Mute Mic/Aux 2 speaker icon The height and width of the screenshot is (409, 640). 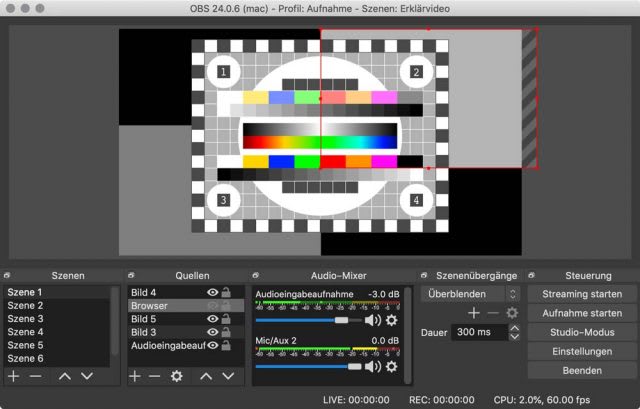[372, 367]
